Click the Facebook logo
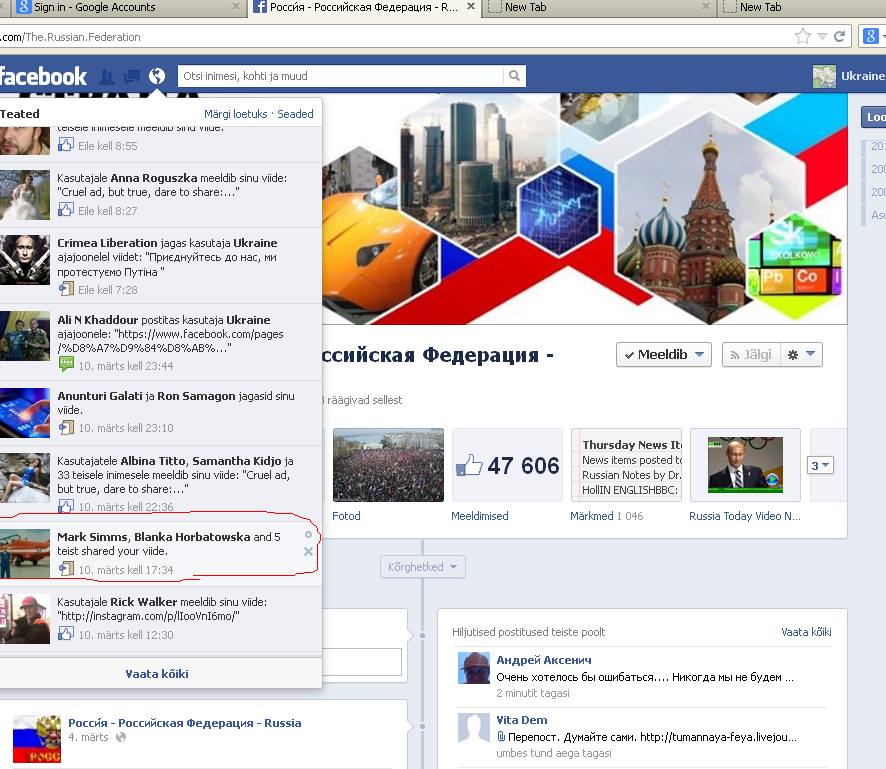Screen dimensions: 886x769 point(42,76)
